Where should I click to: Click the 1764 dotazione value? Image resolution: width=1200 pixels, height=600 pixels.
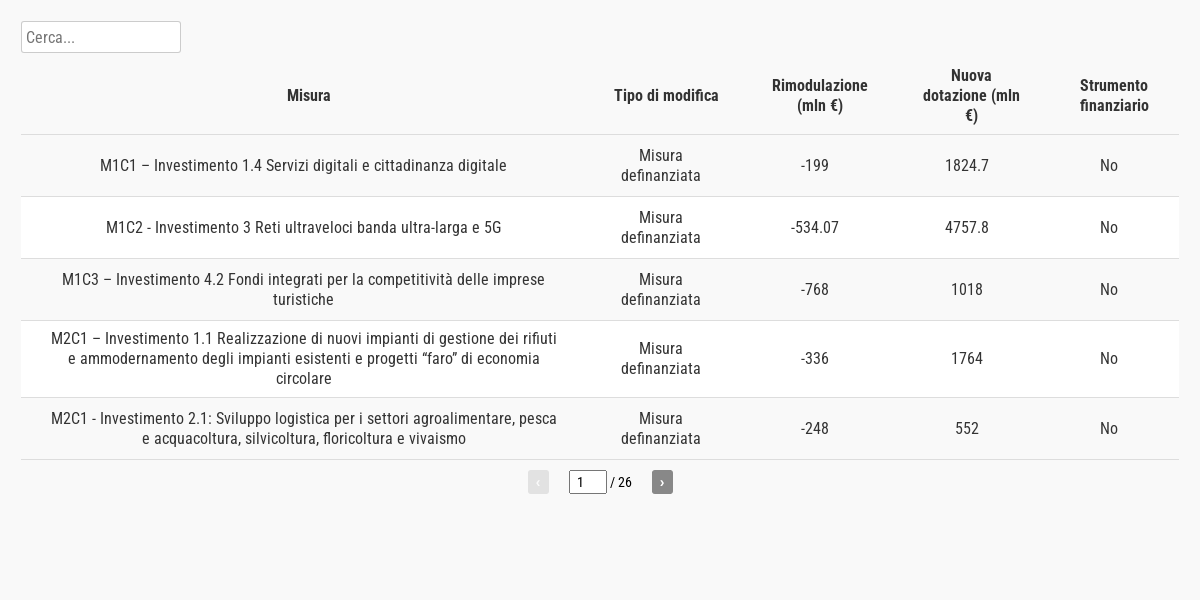[967, 359]
